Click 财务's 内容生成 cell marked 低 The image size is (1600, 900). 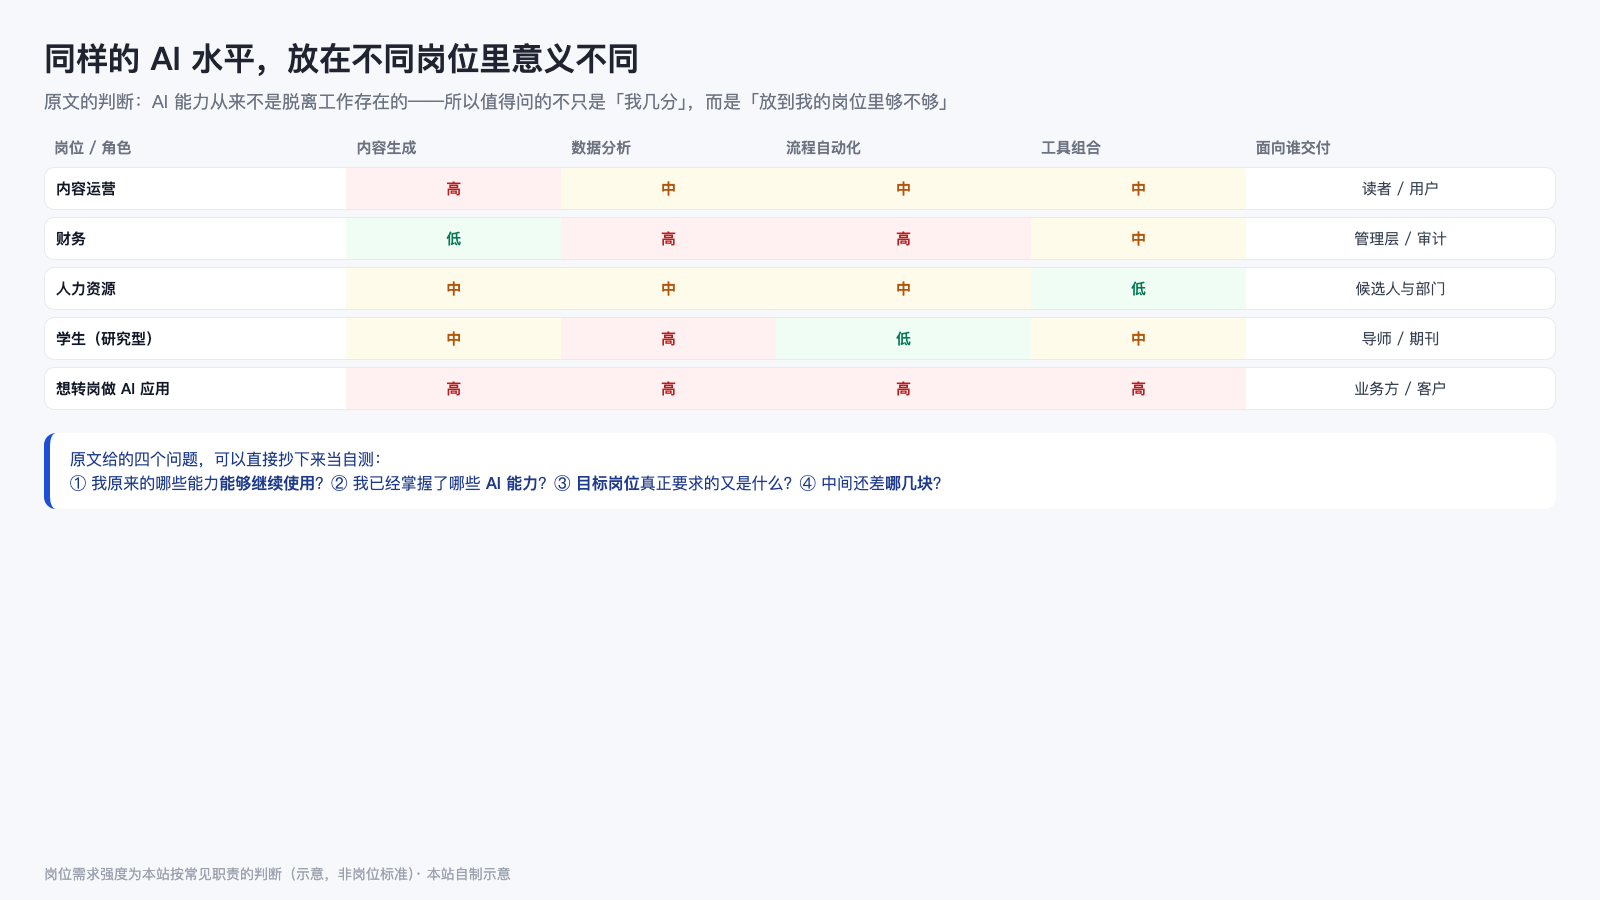[454, 239]
